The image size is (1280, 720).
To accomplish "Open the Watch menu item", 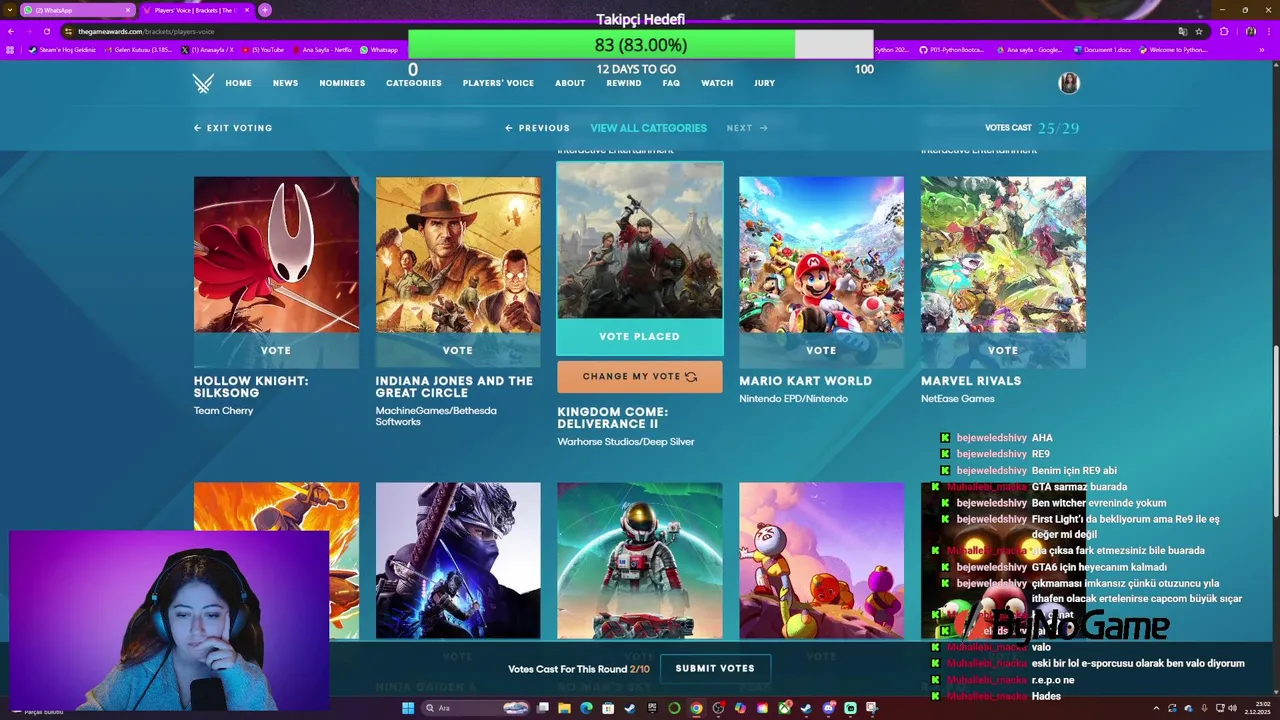I will click(717, 83).
